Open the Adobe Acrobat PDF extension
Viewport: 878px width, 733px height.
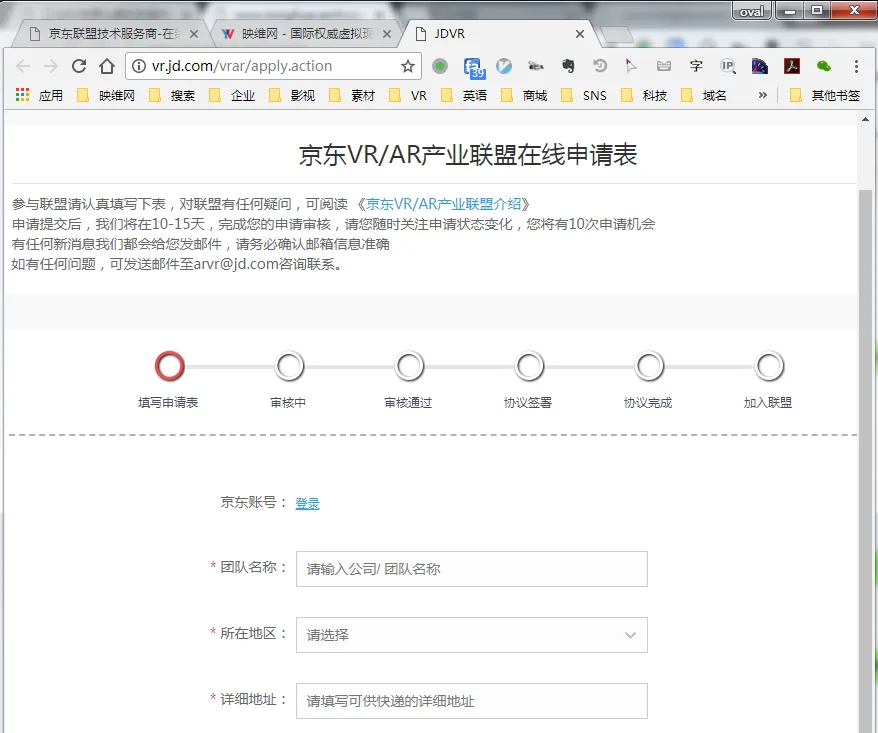tap(792, 66)
